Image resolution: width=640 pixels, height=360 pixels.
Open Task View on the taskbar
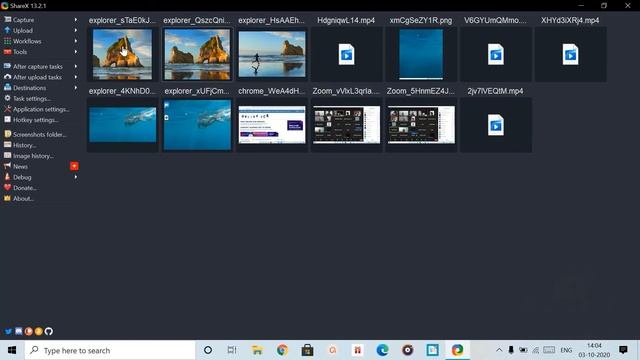tap(232, 350)
